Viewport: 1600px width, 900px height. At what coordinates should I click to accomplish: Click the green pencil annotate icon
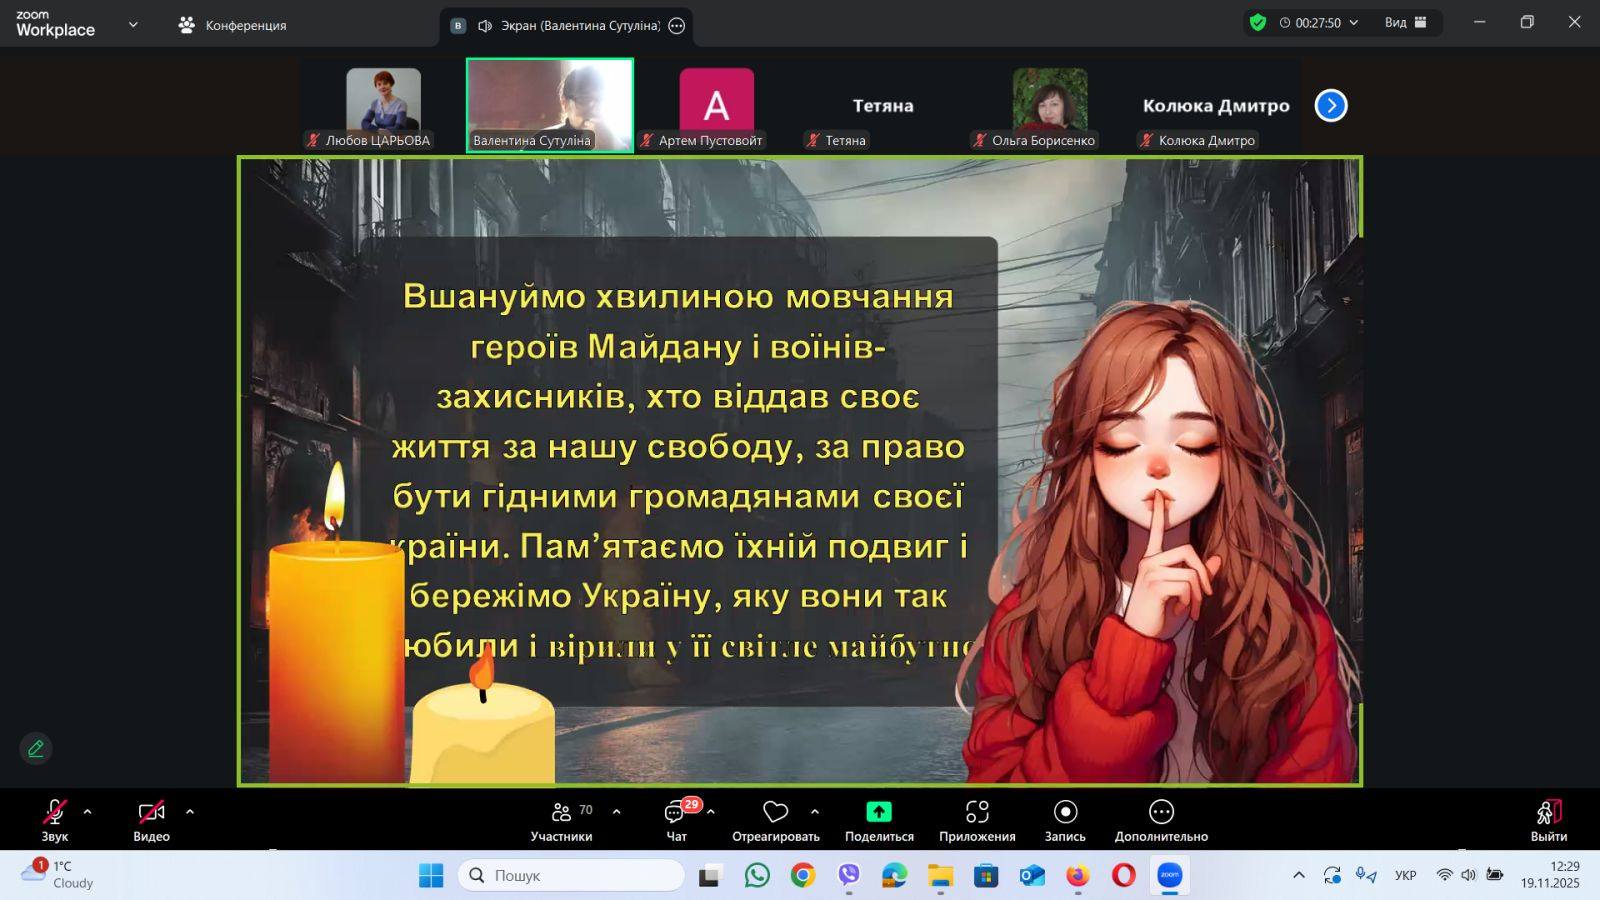pyautogui.click(x=36, y=748)
